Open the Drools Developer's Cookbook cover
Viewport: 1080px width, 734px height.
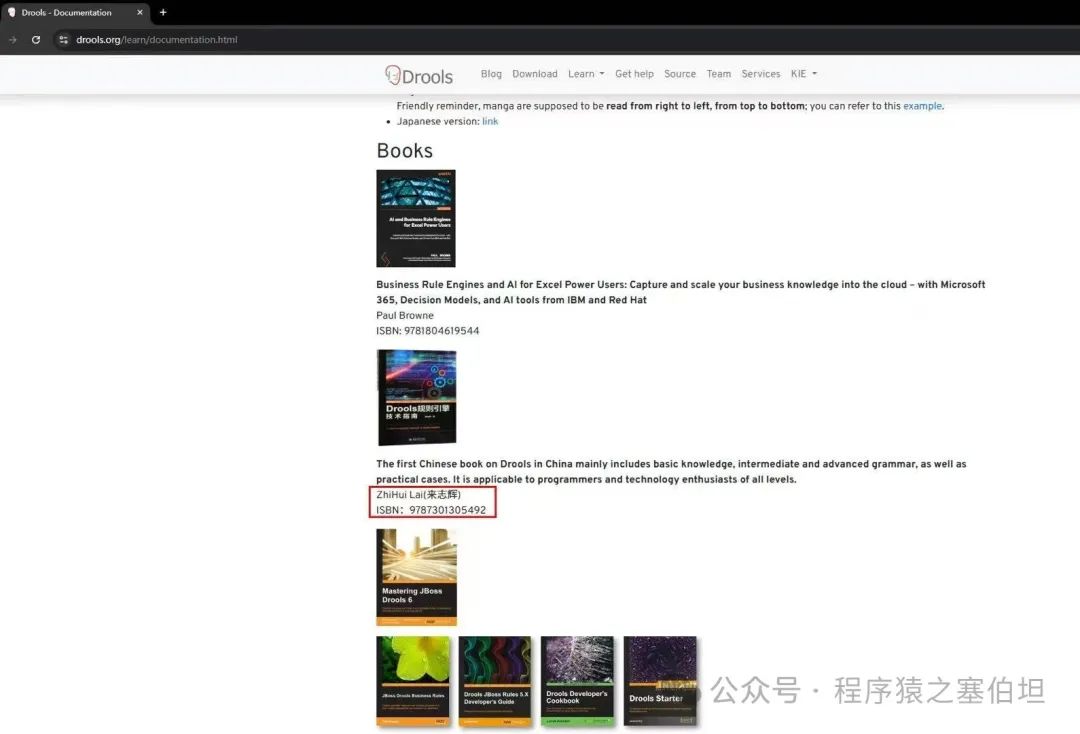coord(577,681)
